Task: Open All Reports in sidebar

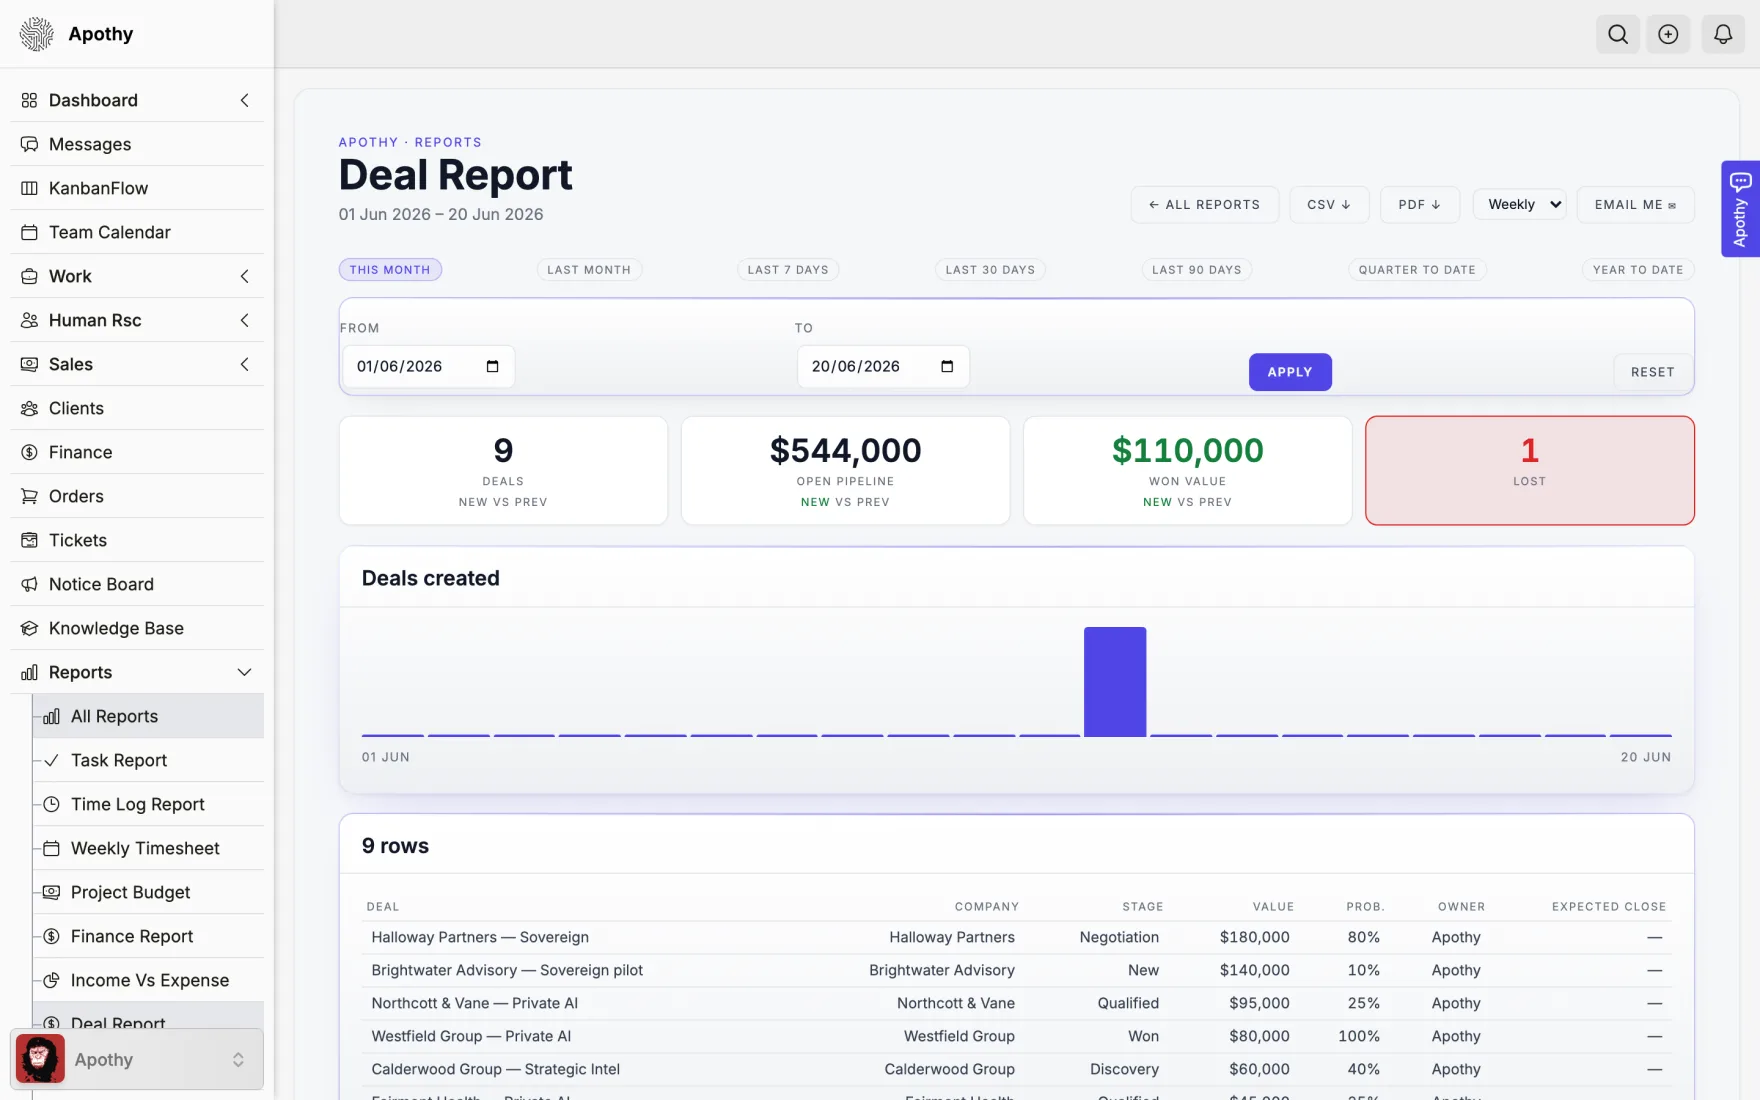Action: pos(148,716)
